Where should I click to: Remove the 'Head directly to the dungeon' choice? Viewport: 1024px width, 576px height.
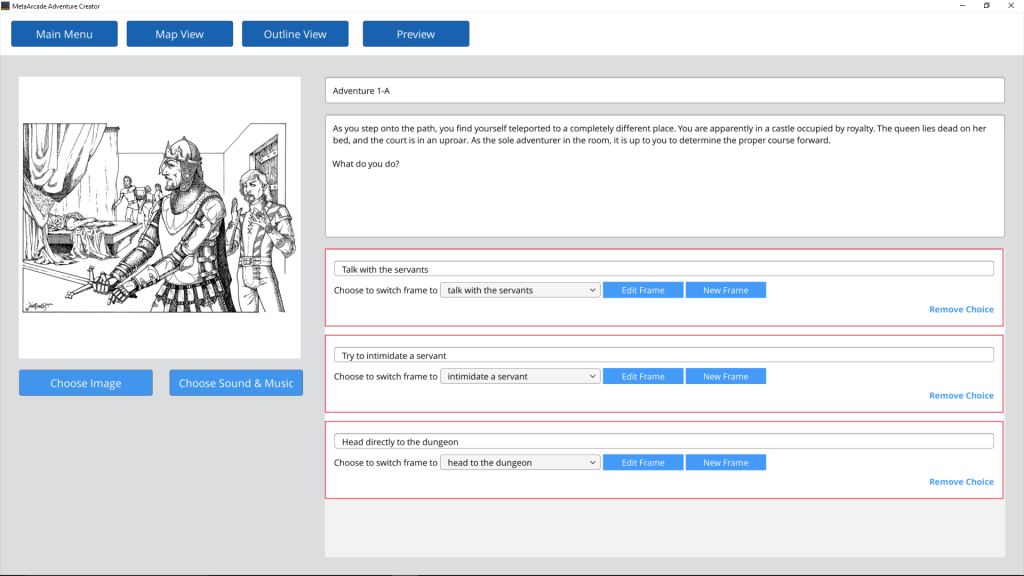(x=961, y=482)
